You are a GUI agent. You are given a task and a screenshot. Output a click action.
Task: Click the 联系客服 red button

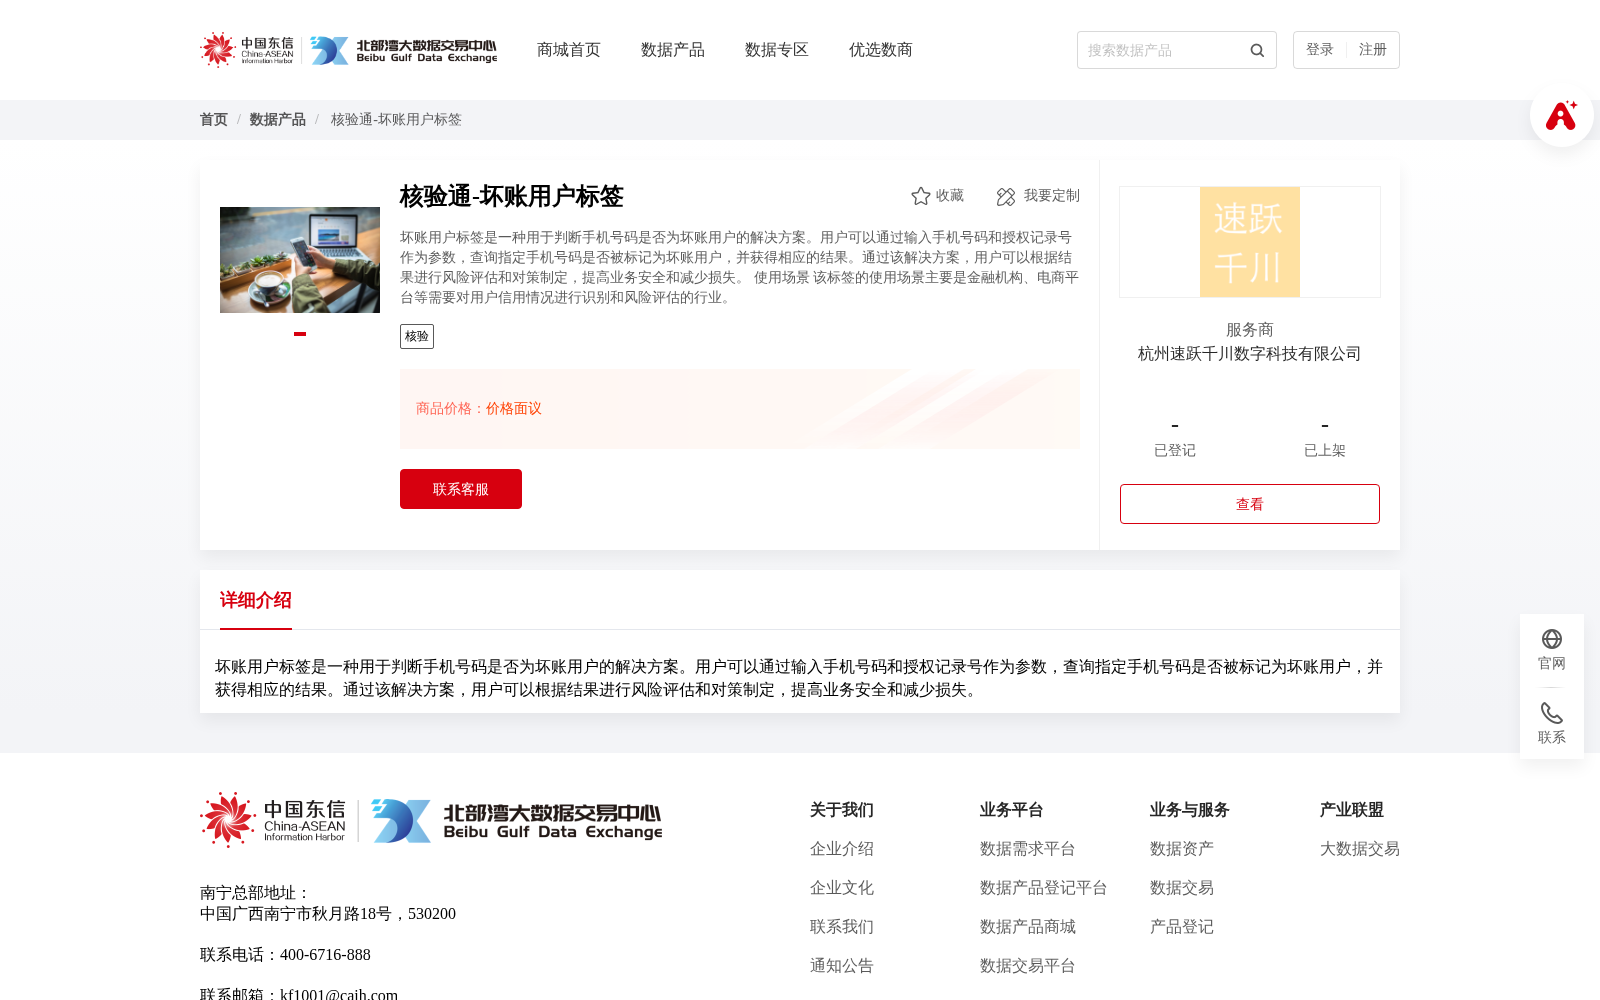tap(461, 489)
